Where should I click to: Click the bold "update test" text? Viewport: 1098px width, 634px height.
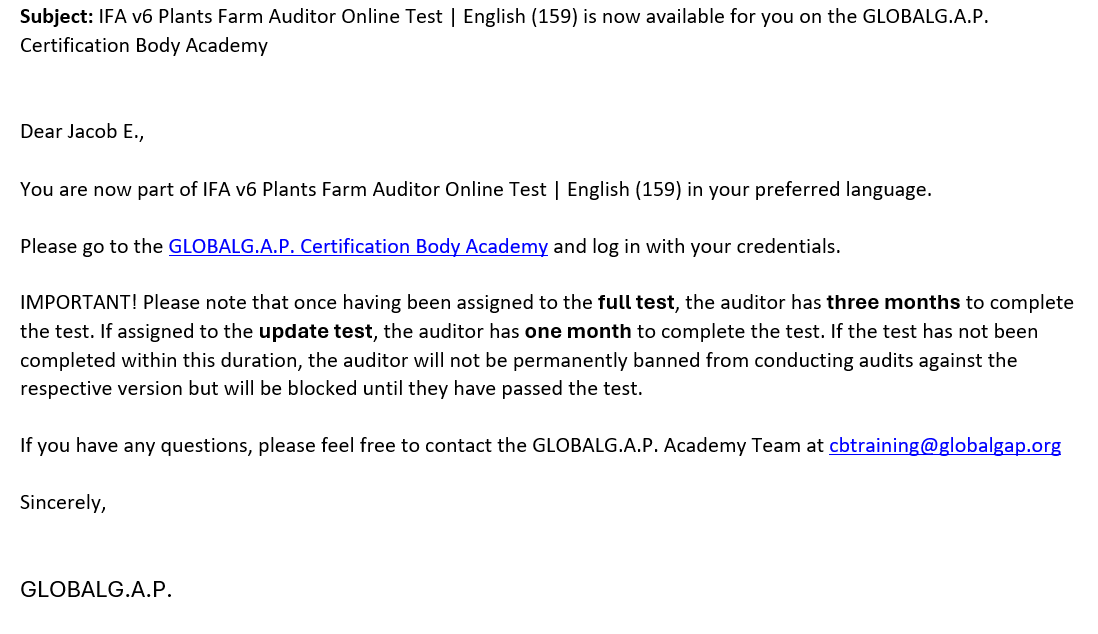(315, 331)
